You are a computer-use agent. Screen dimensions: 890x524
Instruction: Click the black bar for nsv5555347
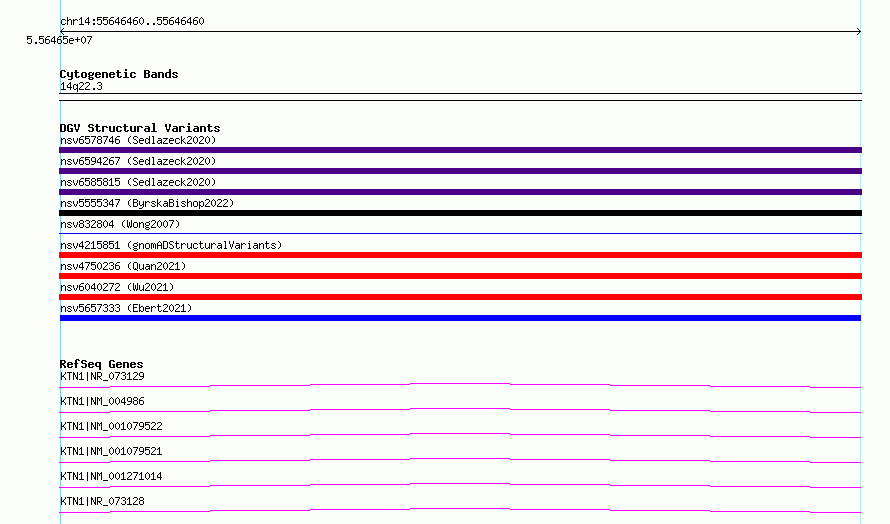(x=460, y=213)
